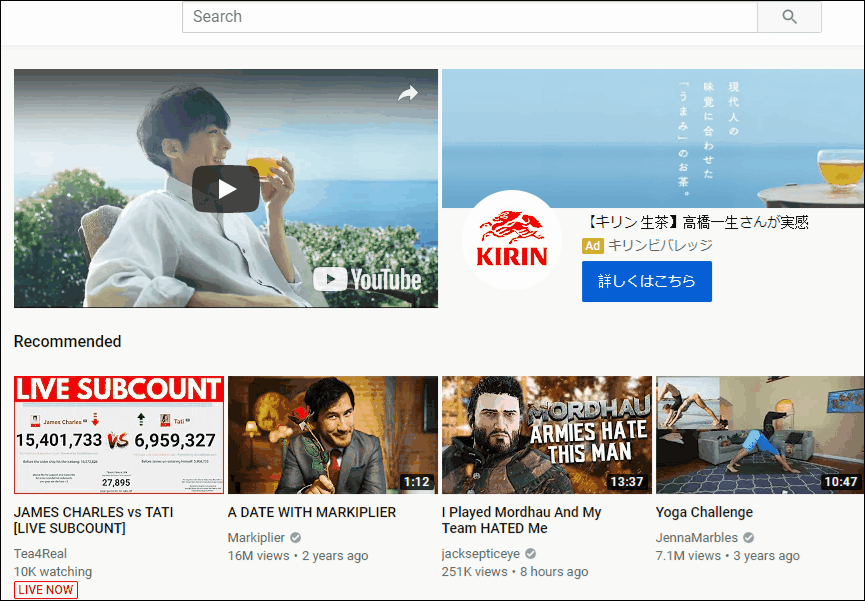Focus the Search input field
Screen dimensions: 865x601
click(470, 17)
